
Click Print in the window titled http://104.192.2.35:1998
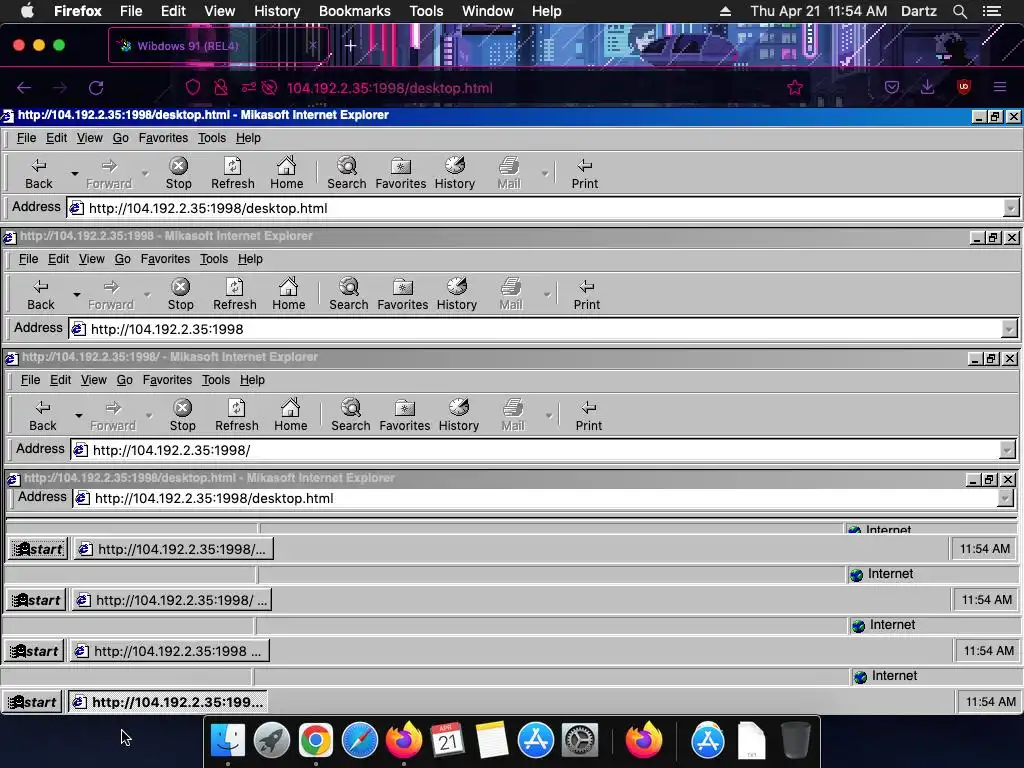pyautogui.click(x=586, y=295)
